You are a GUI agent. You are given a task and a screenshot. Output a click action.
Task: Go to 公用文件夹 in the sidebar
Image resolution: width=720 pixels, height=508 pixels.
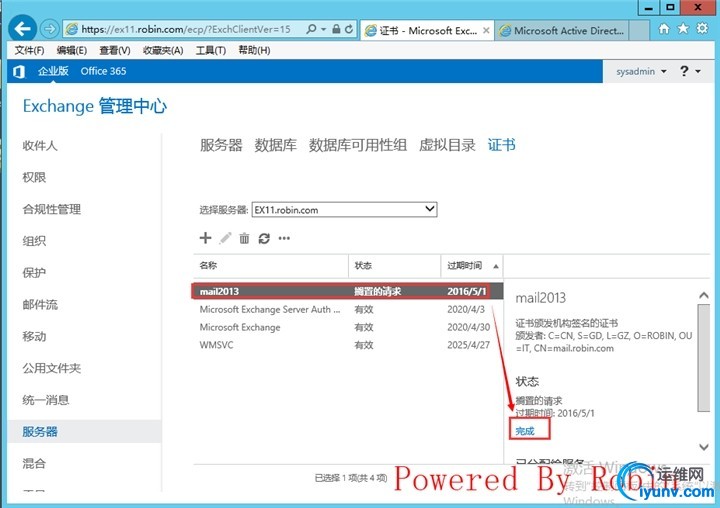pyautogui.click(x=51, y=368)
